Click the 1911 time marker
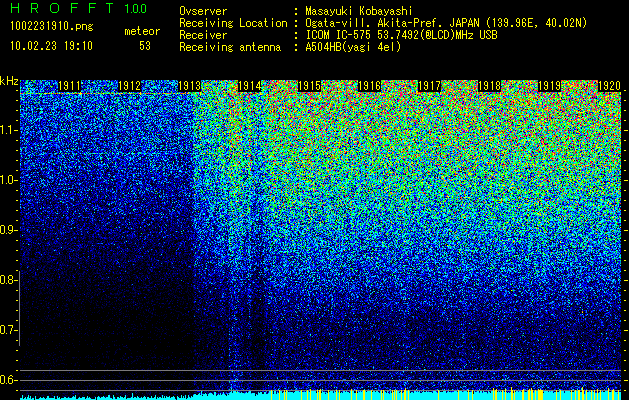Viewport: 629px width, 400px height. pos(69,86)
